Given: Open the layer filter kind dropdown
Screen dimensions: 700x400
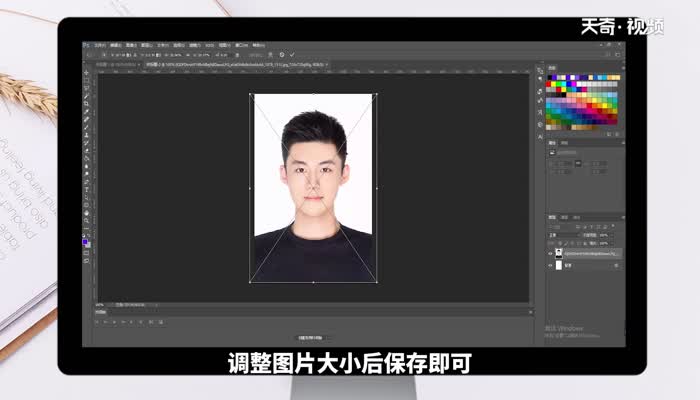Looking at the screenshot, I should (x=560, y=227).
